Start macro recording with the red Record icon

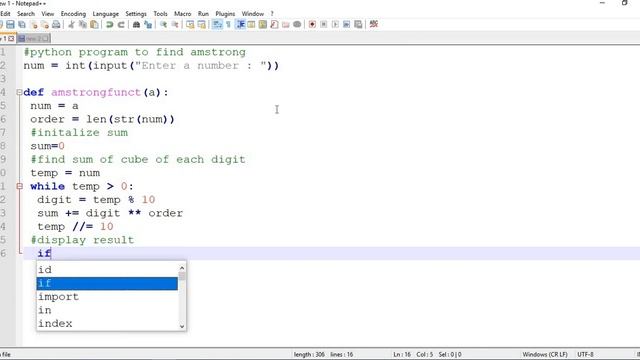click(x=312, y=24)
